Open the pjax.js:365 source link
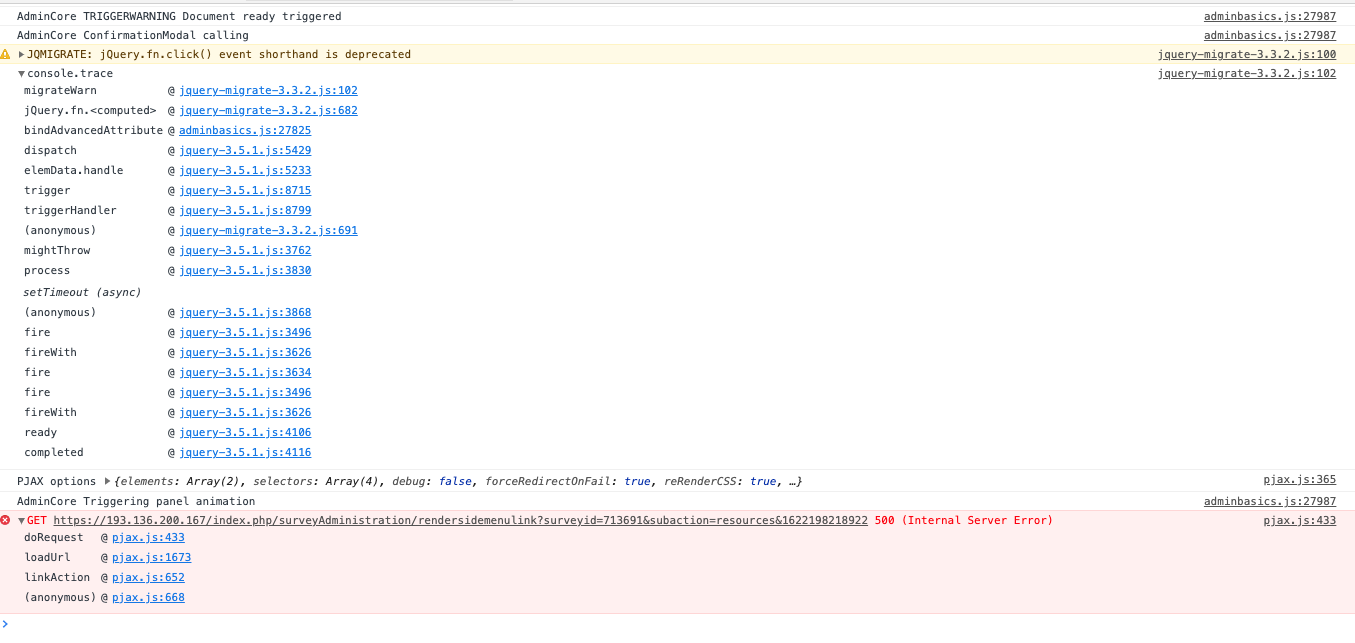Image resolution: width=1355 pixels, height=643 pixels. (1299, 481)
